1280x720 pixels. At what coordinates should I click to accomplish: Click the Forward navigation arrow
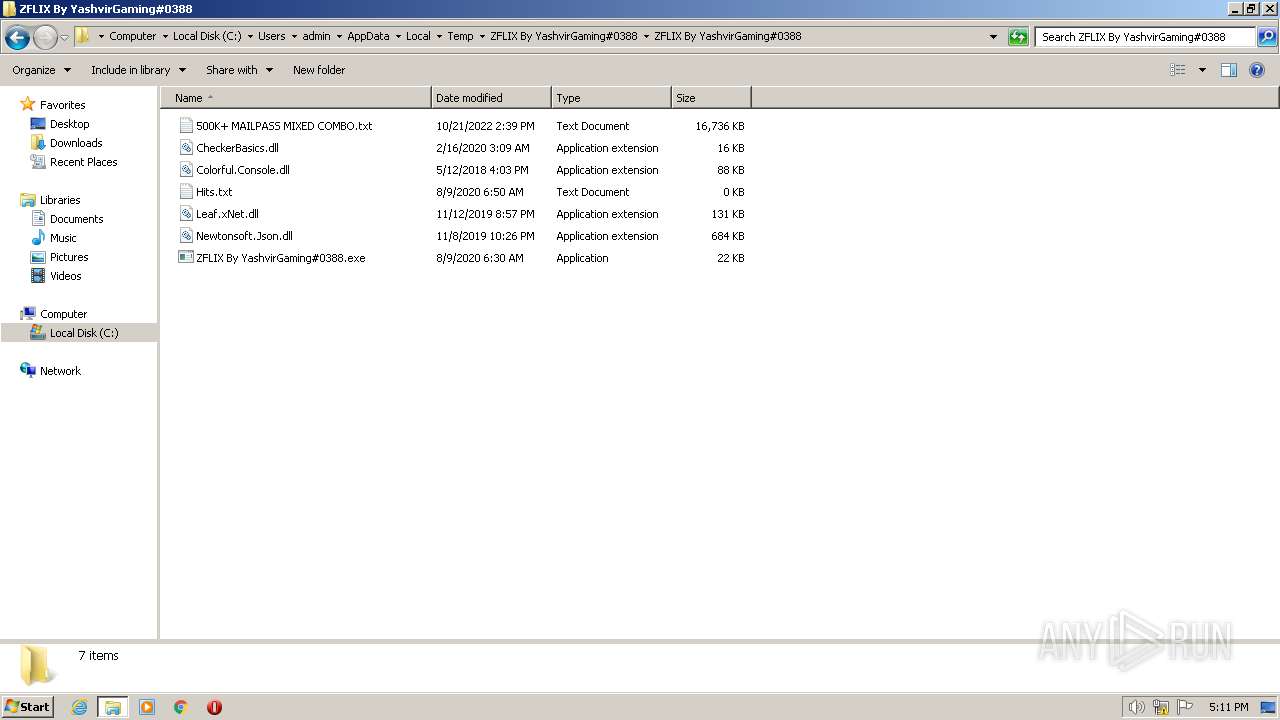pyautogui.click(x=45, y=37)
